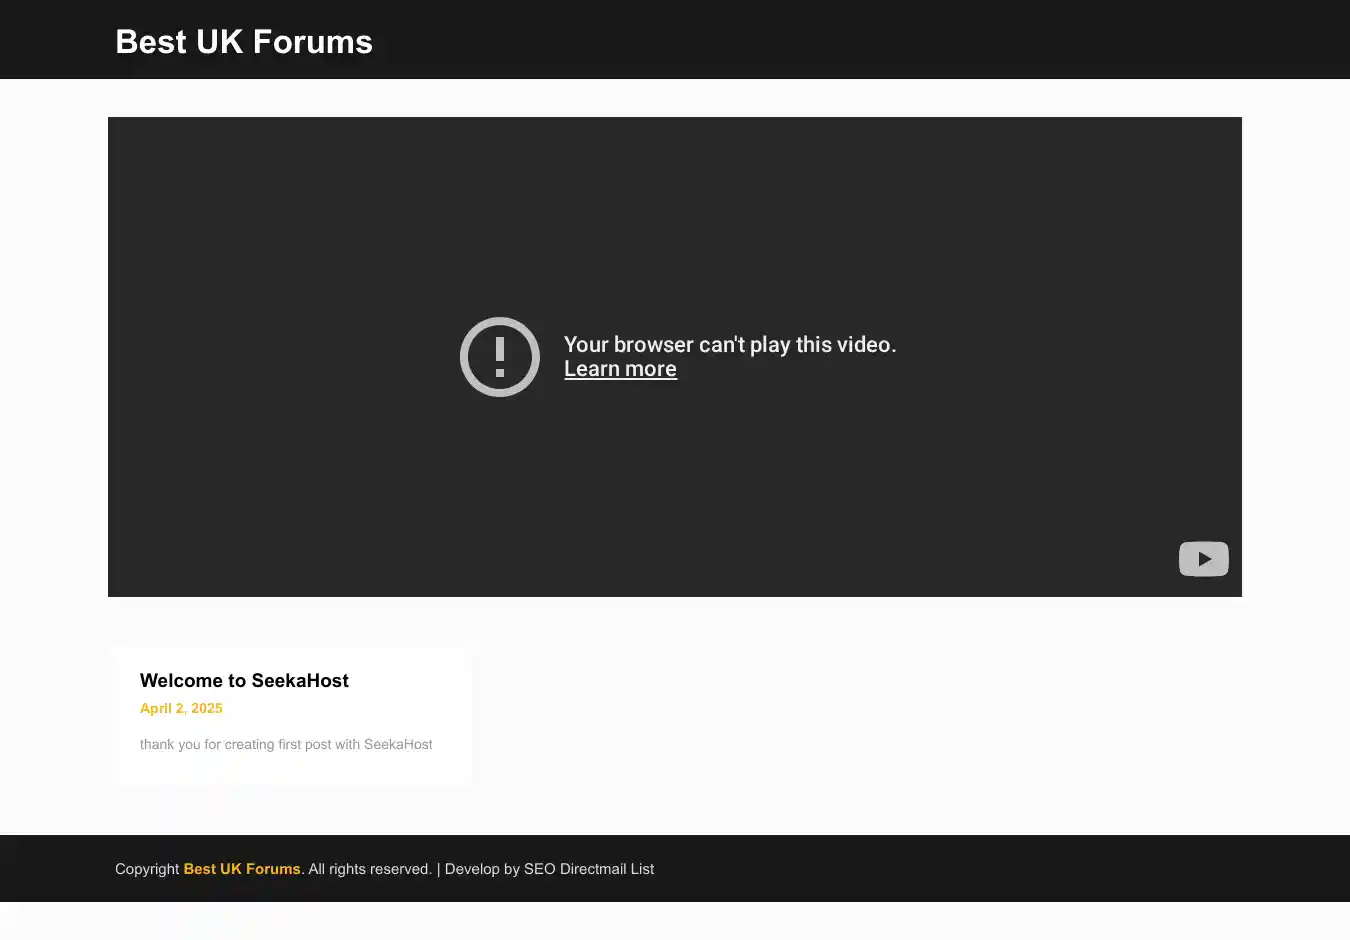The image size is (1350, 940).
Task: Click the "Your browser can't play this video" message
Action: point(730,344)
